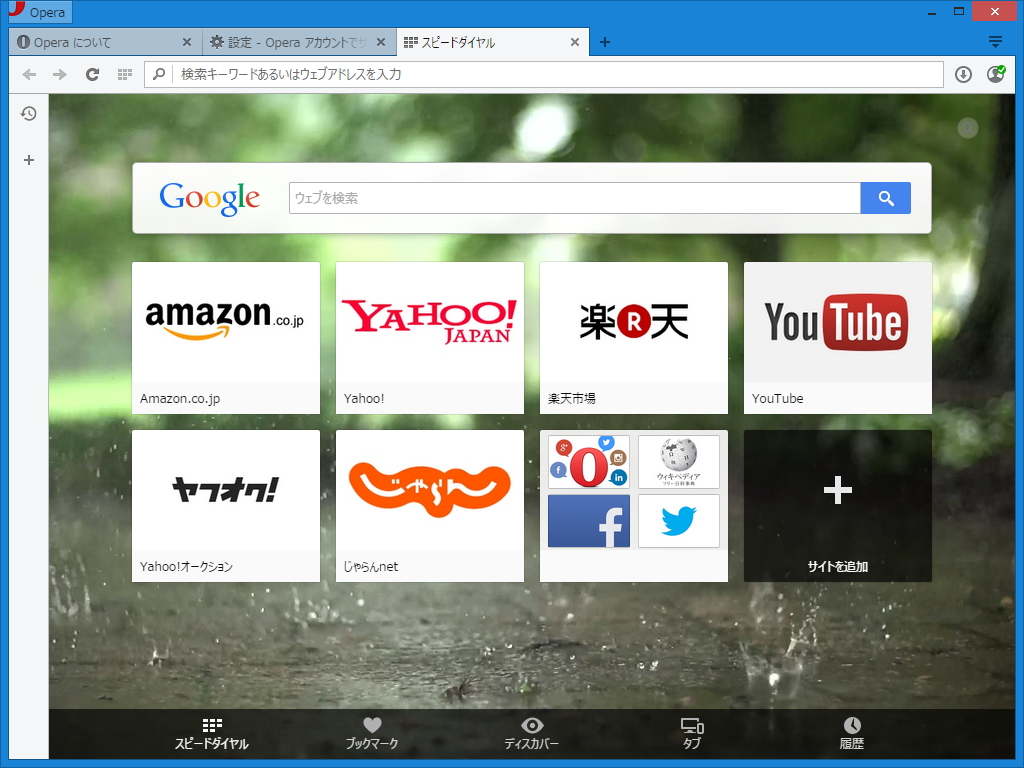The image size is (1024, 768).
Task: Click the サイトを追加 add site tile
Action: pyautogui.click(x=838, y=505)
